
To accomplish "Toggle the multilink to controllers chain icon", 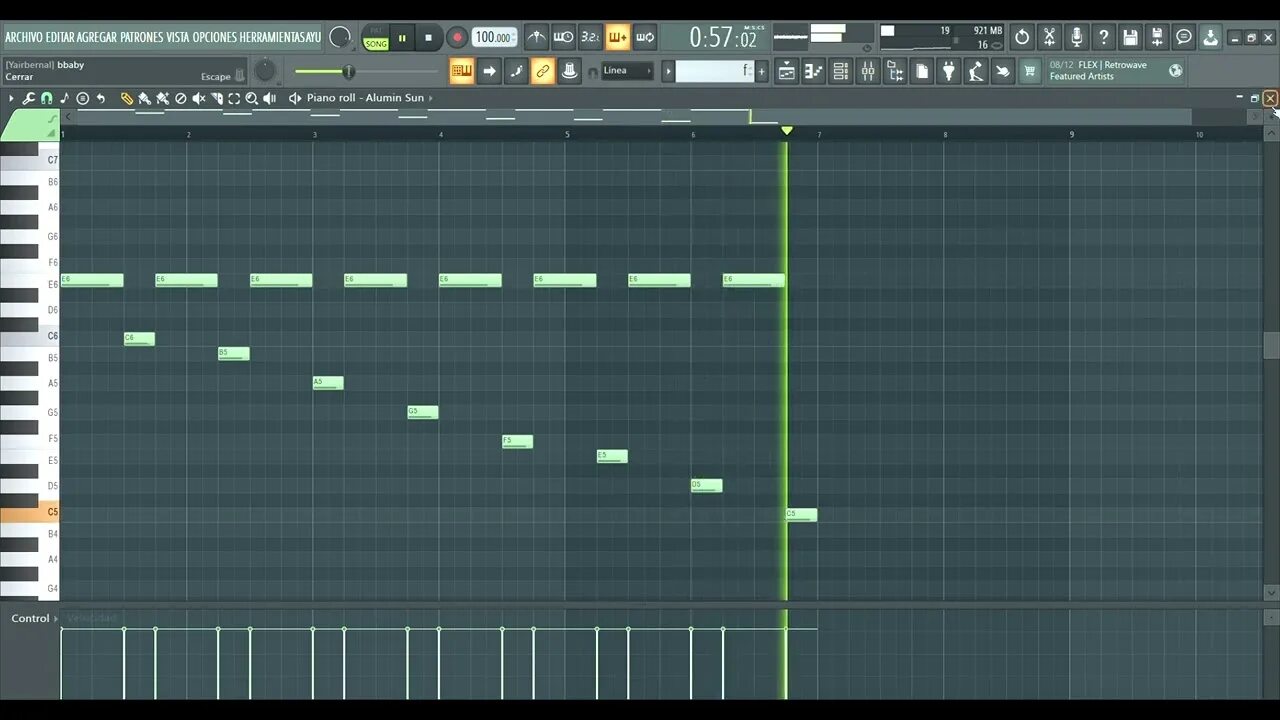I will tap(543, 71).
